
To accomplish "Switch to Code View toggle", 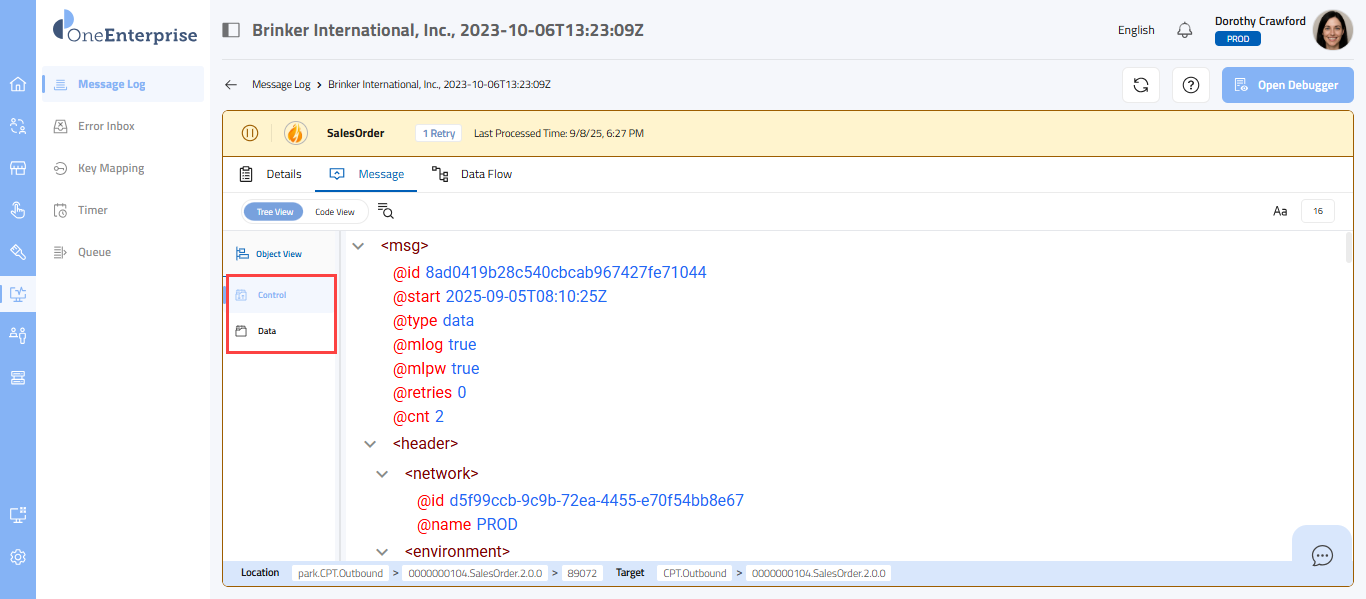I will (335, 212).
